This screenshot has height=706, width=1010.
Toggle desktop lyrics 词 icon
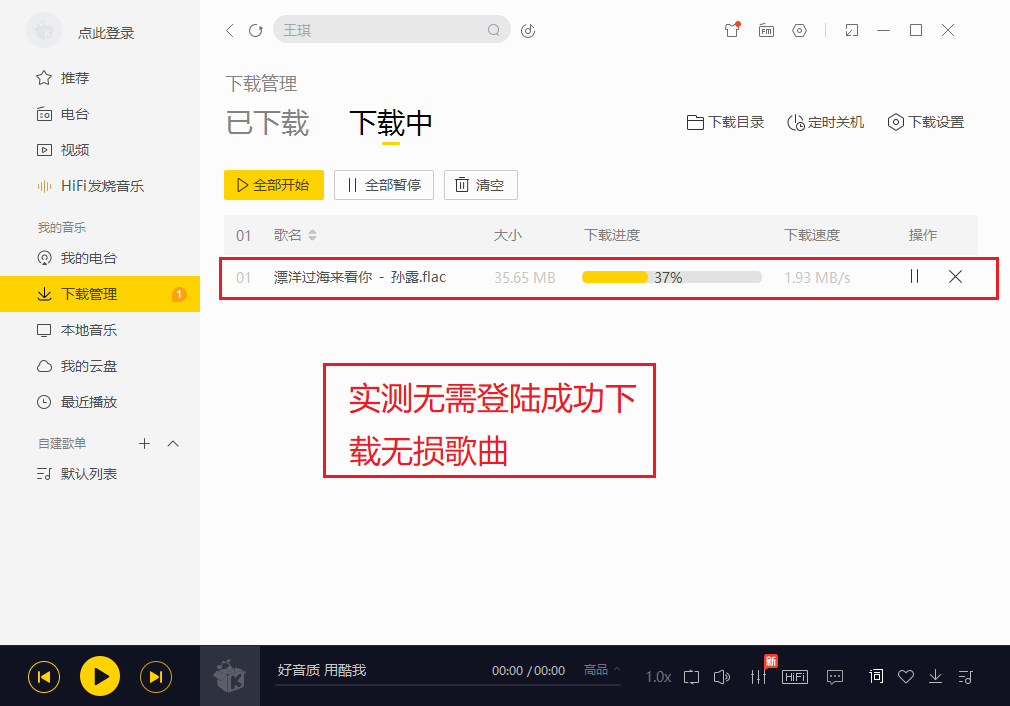pos(876,676)
